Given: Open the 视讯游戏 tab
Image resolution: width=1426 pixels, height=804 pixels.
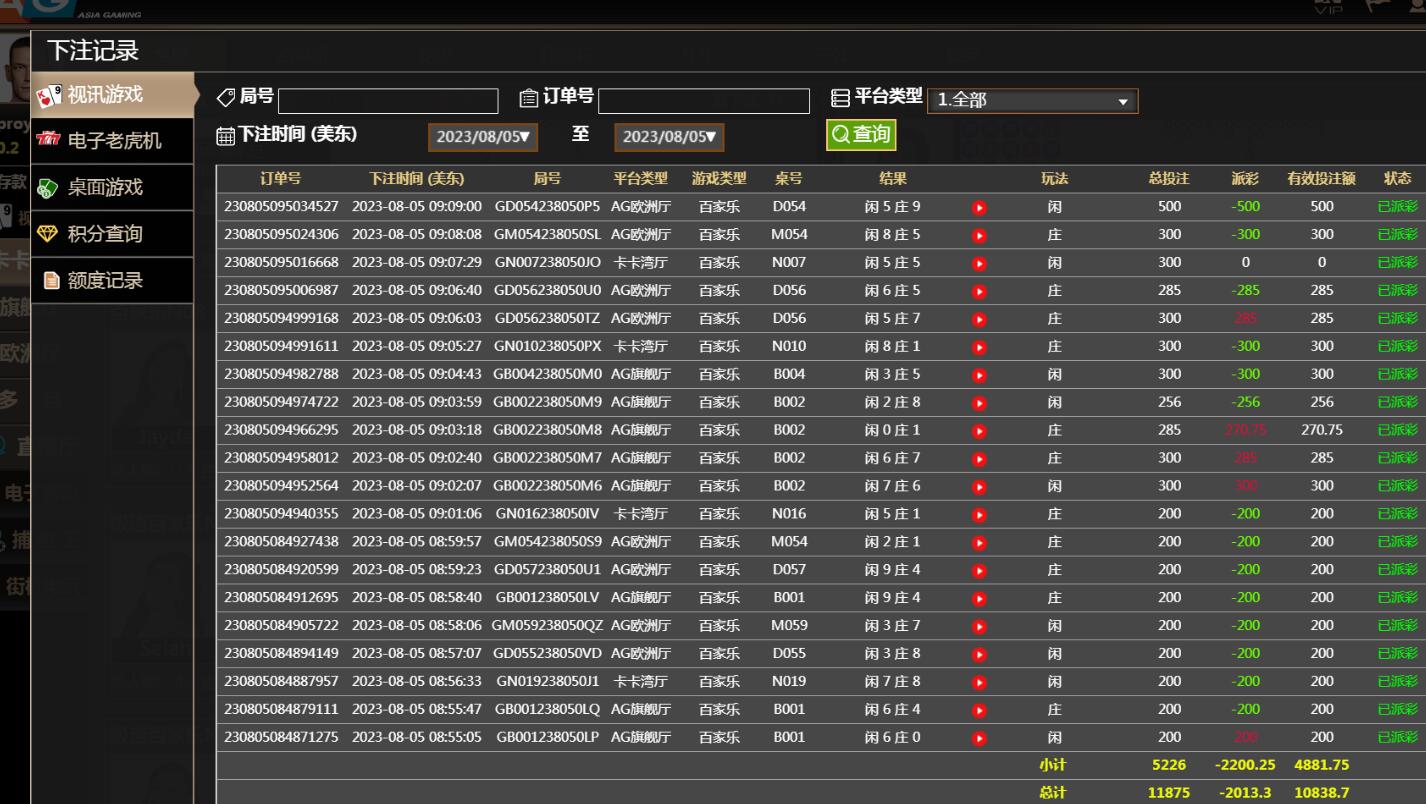Looking at the screenshot, I should click(x=112, y=95).
